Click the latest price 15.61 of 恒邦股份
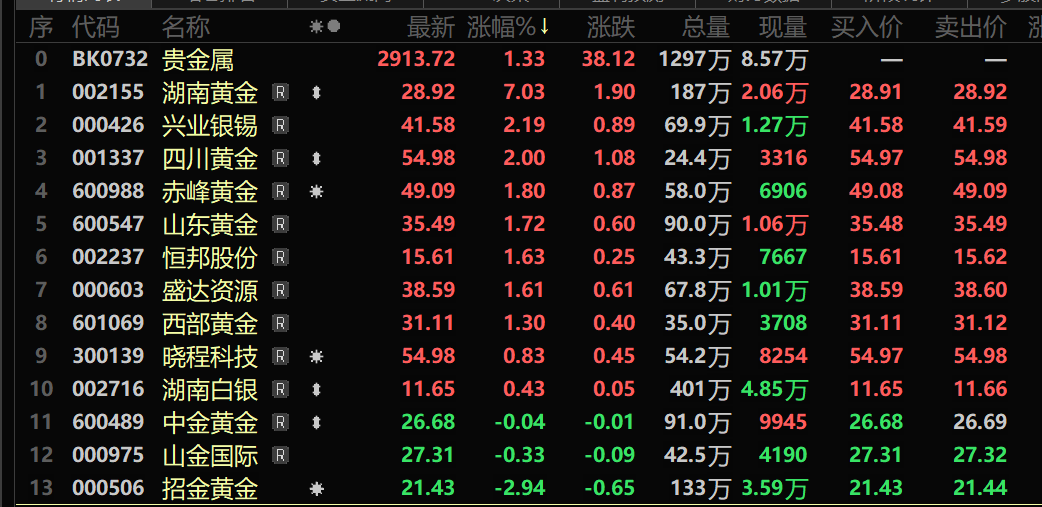The width and height of the screenshot is (1042, 507). tap(428, 257)
